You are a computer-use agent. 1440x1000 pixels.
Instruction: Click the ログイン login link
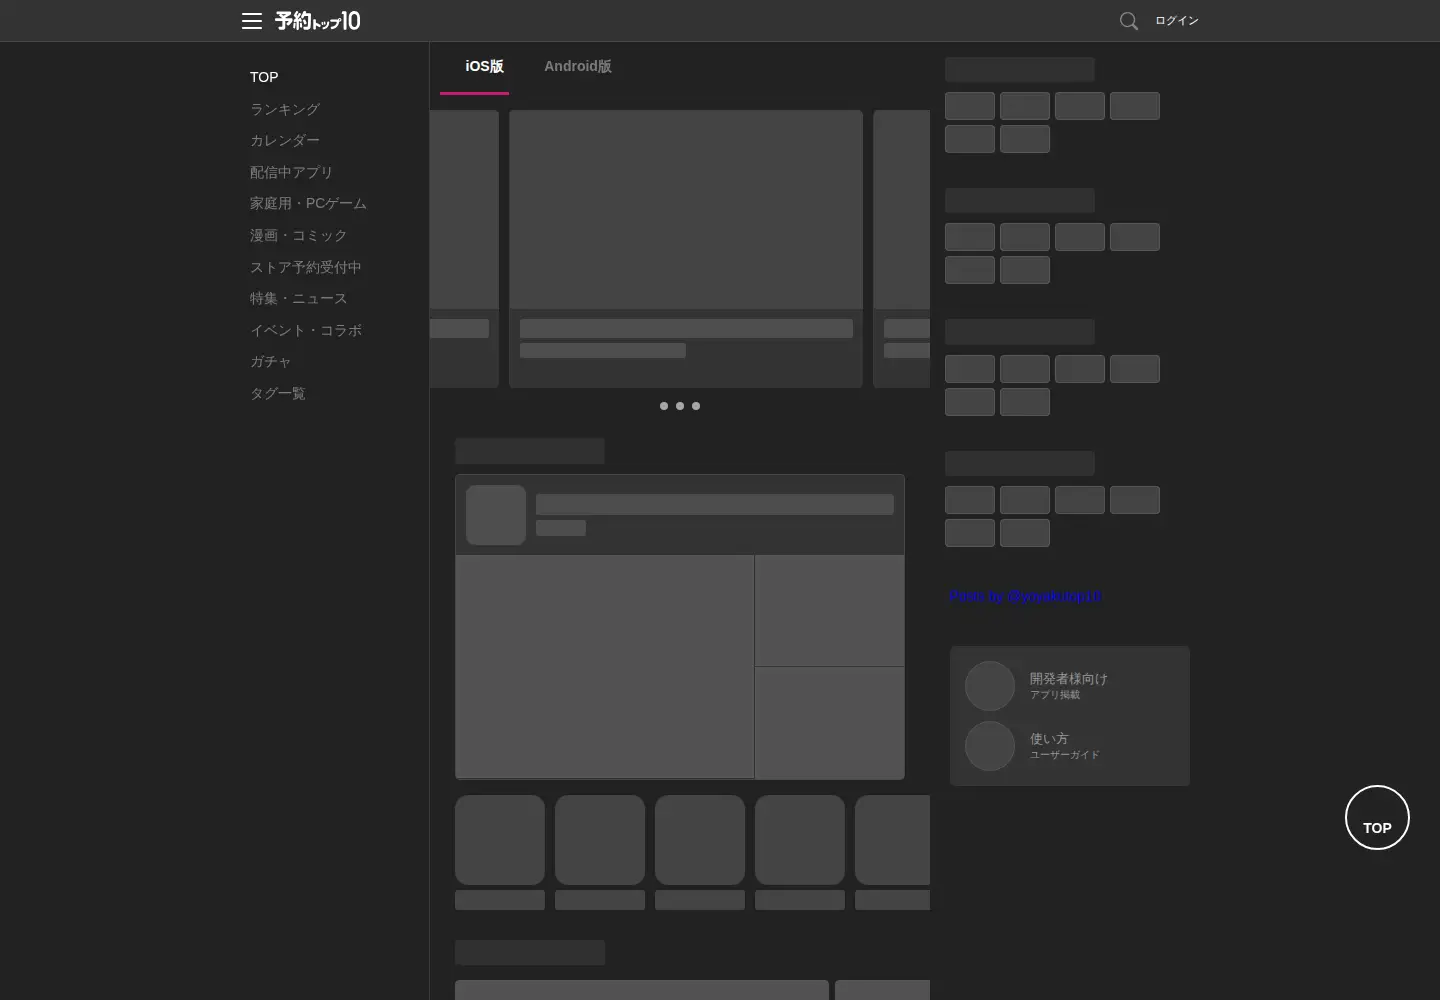point(1177,21)
